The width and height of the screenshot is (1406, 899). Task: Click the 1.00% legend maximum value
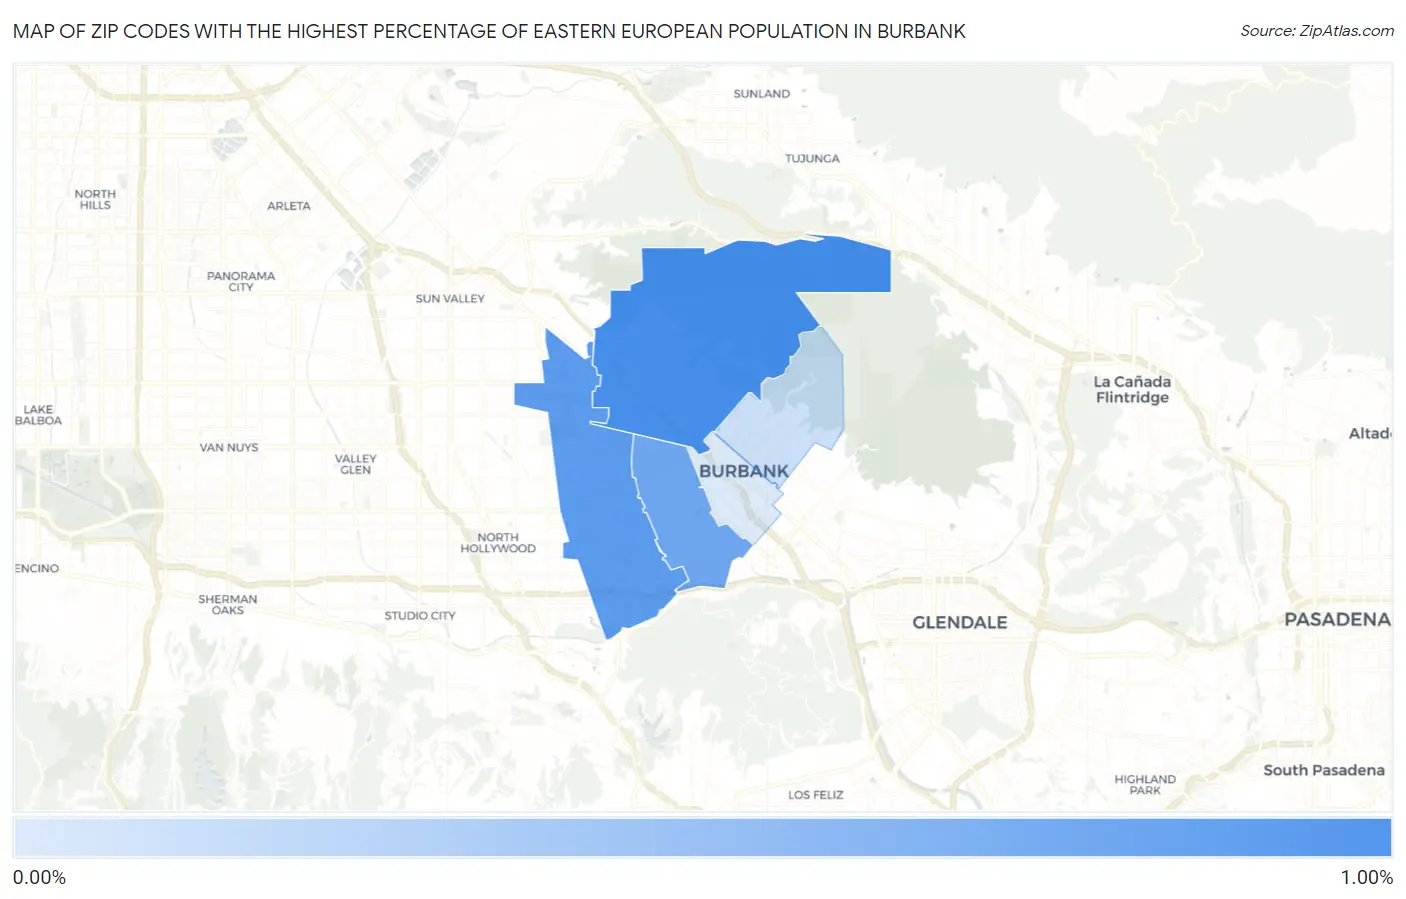tap(1366, 878)
